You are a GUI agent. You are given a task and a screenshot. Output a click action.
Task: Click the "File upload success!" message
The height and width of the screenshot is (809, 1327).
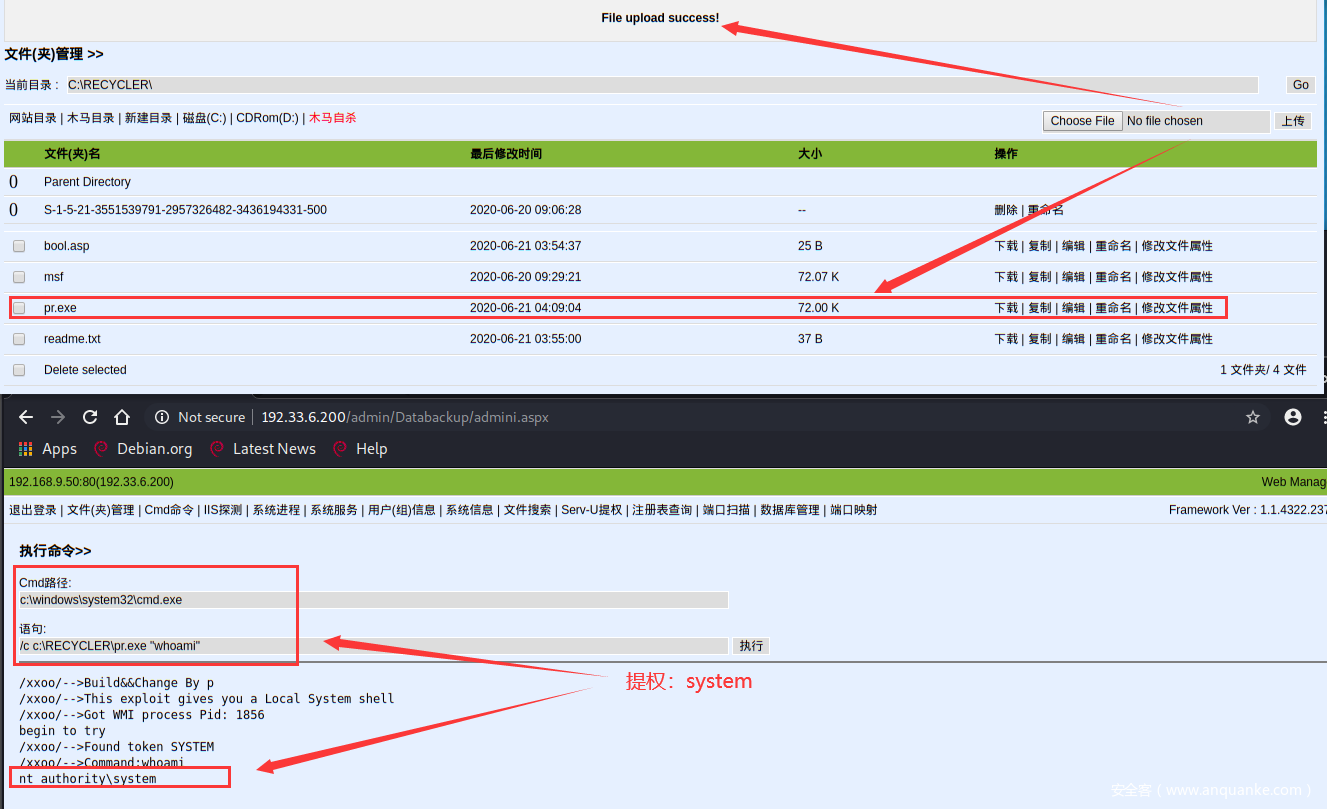660,18
